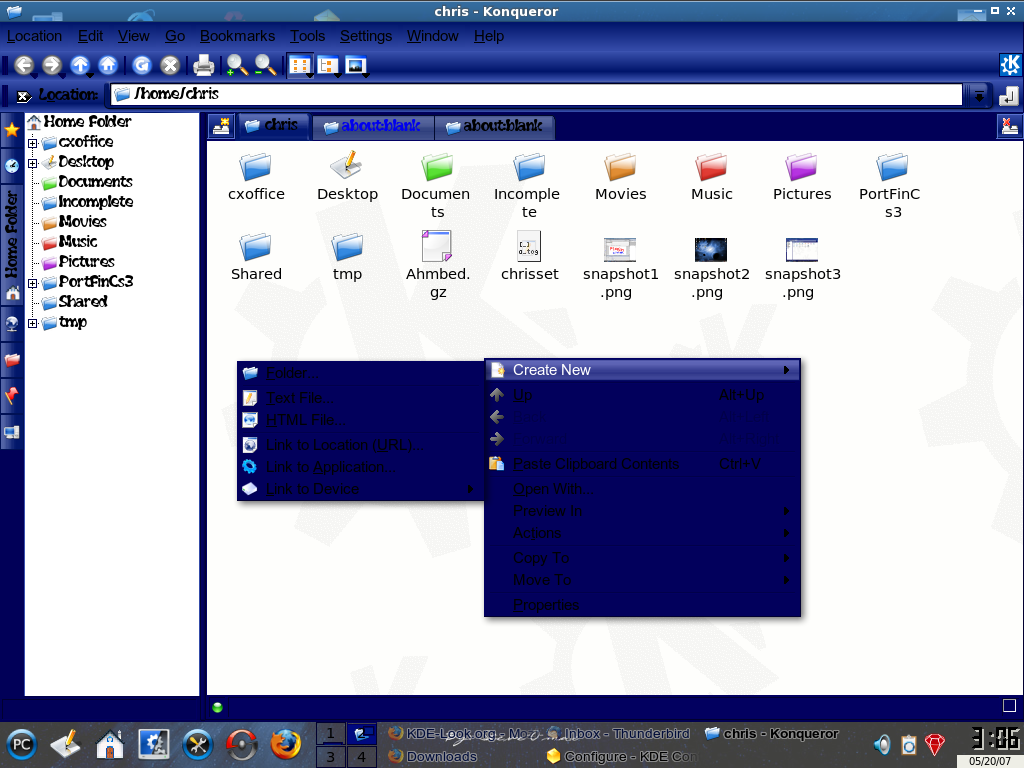Open the History sidebar clock panel
The width and height of the screenshot is (1024, 768).
coord(12,166)
